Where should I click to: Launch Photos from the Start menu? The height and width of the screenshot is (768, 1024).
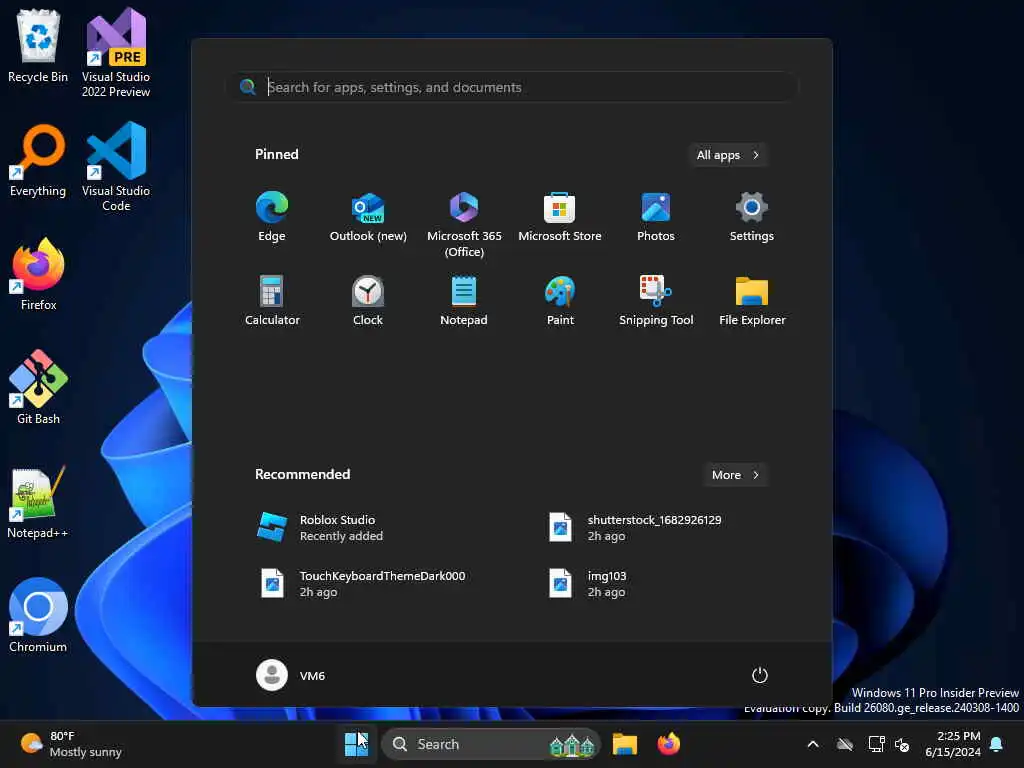tap(656, 217)
